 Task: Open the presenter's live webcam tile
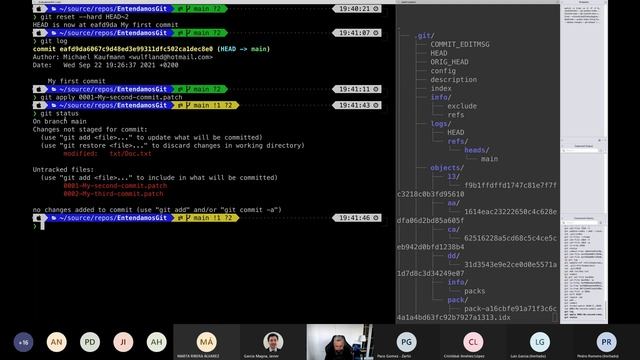tap(340, 342)
